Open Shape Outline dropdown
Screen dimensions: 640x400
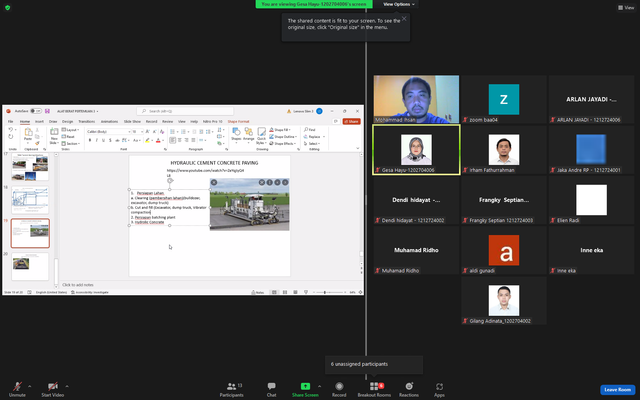coord(283,137)
